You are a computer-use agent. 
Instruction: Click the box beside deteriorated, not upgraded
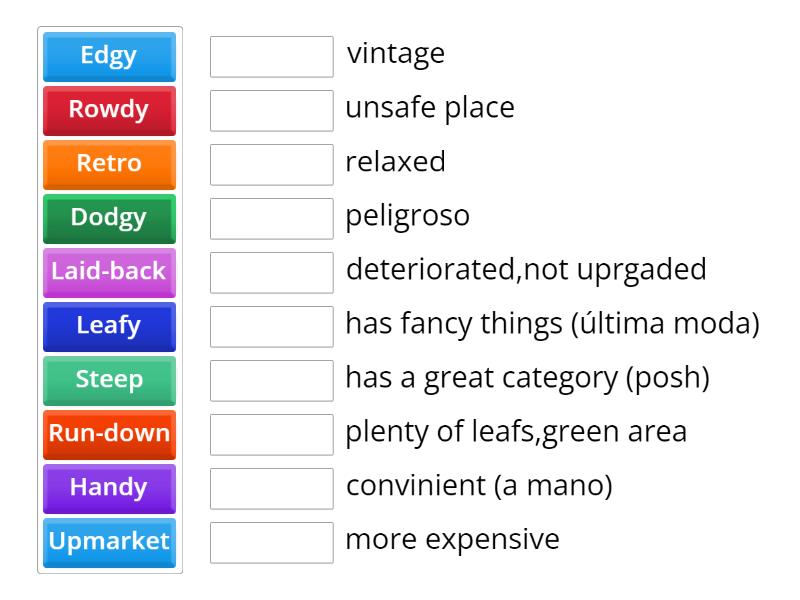click(271, 272)
